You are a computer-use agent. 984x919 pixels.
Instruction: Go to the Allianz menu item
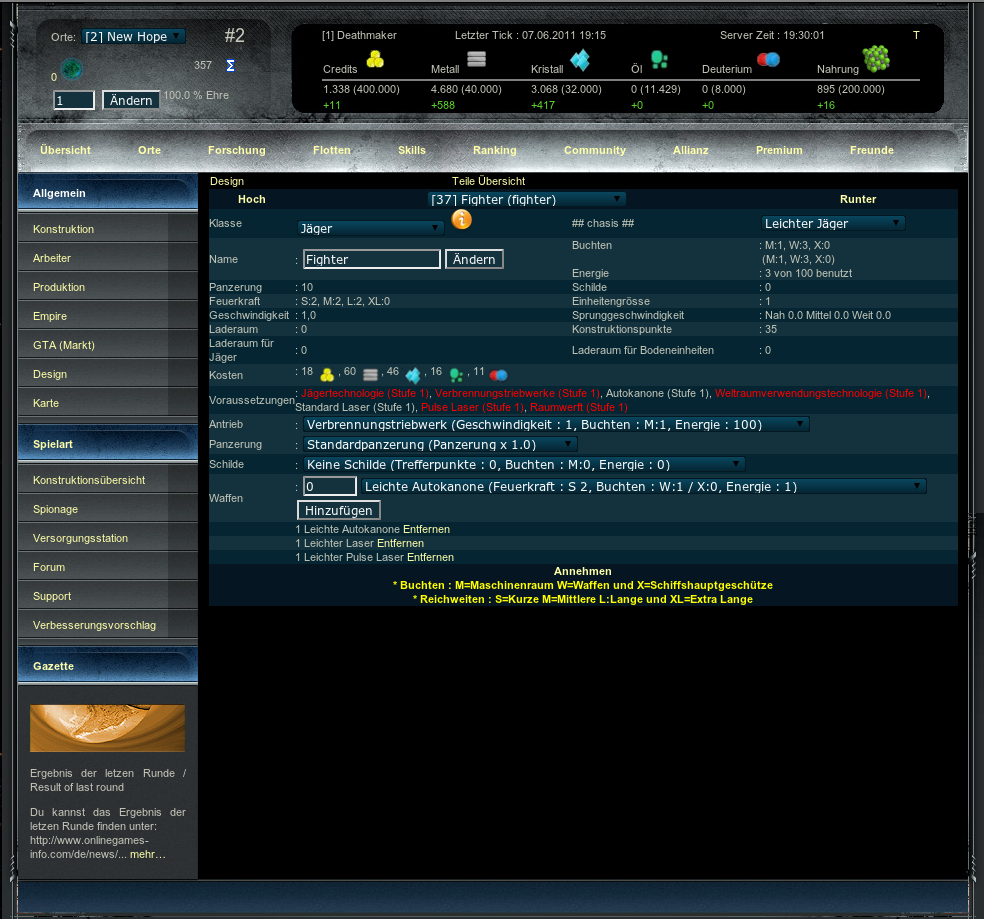click(x=690, y=150)
